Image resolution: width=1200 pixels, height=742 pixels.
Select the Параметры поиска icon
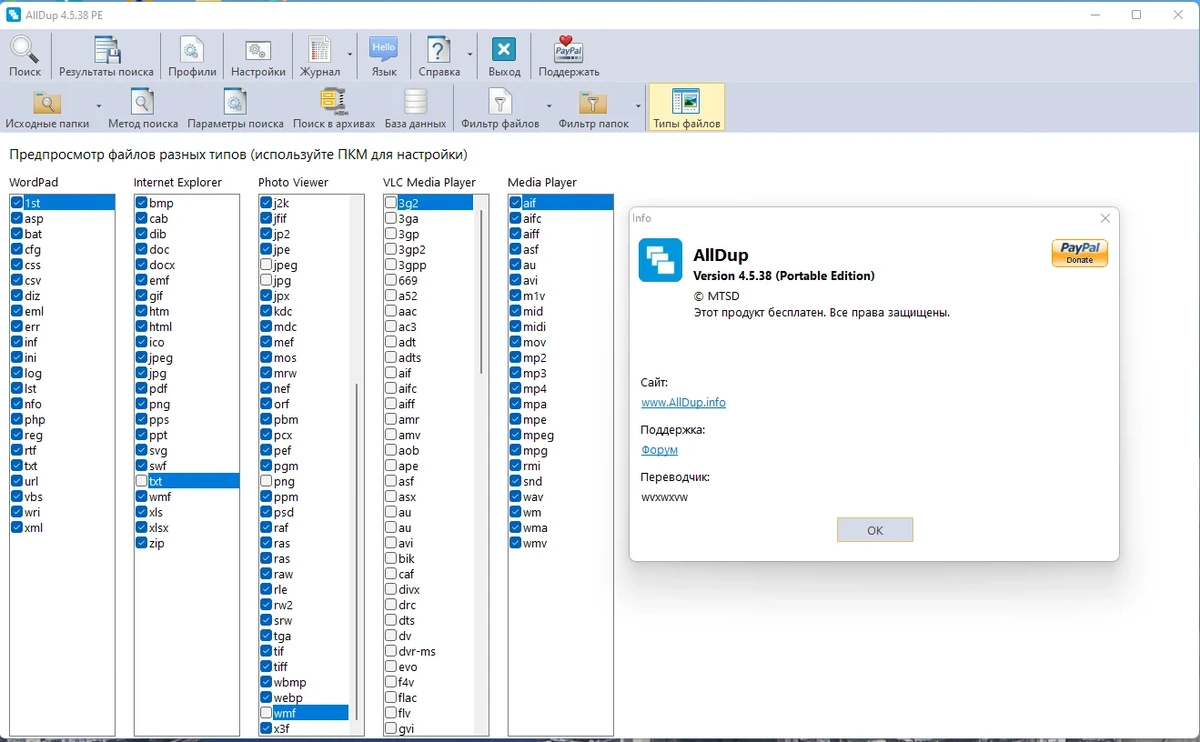(x=235, y=108)
